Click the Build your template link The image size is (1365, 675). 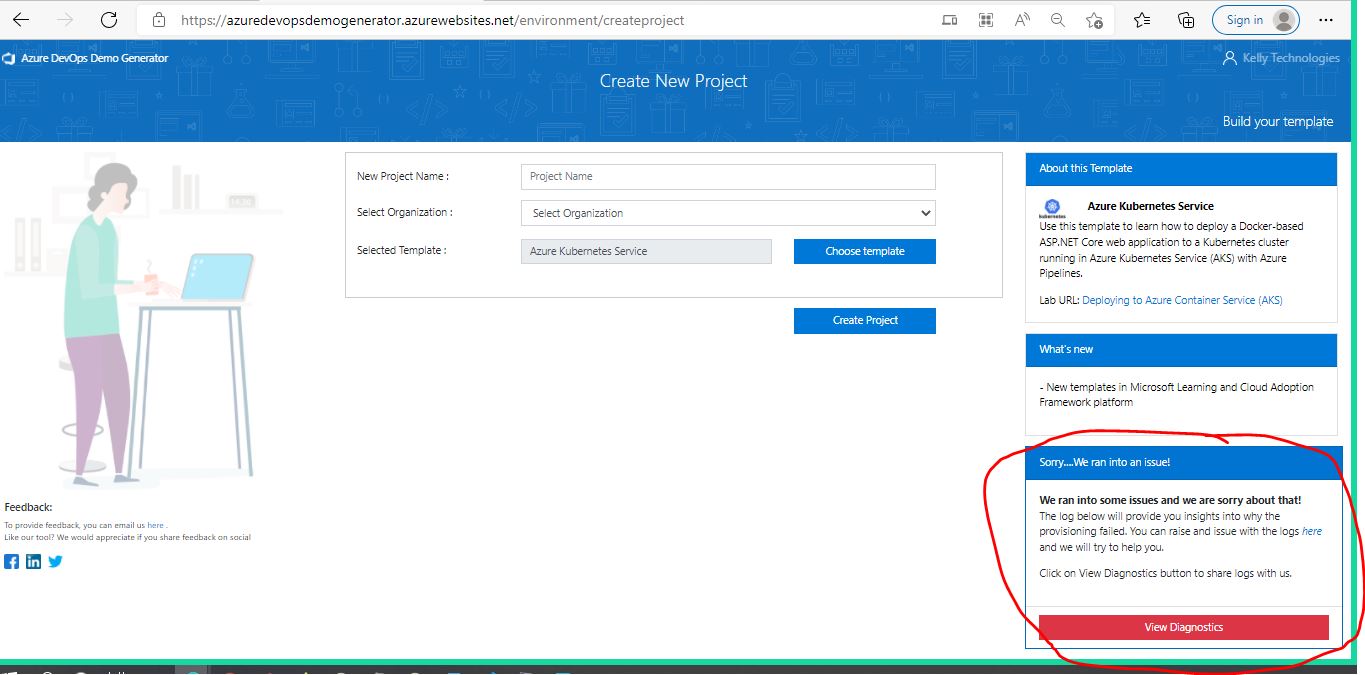click(1278, 121)
